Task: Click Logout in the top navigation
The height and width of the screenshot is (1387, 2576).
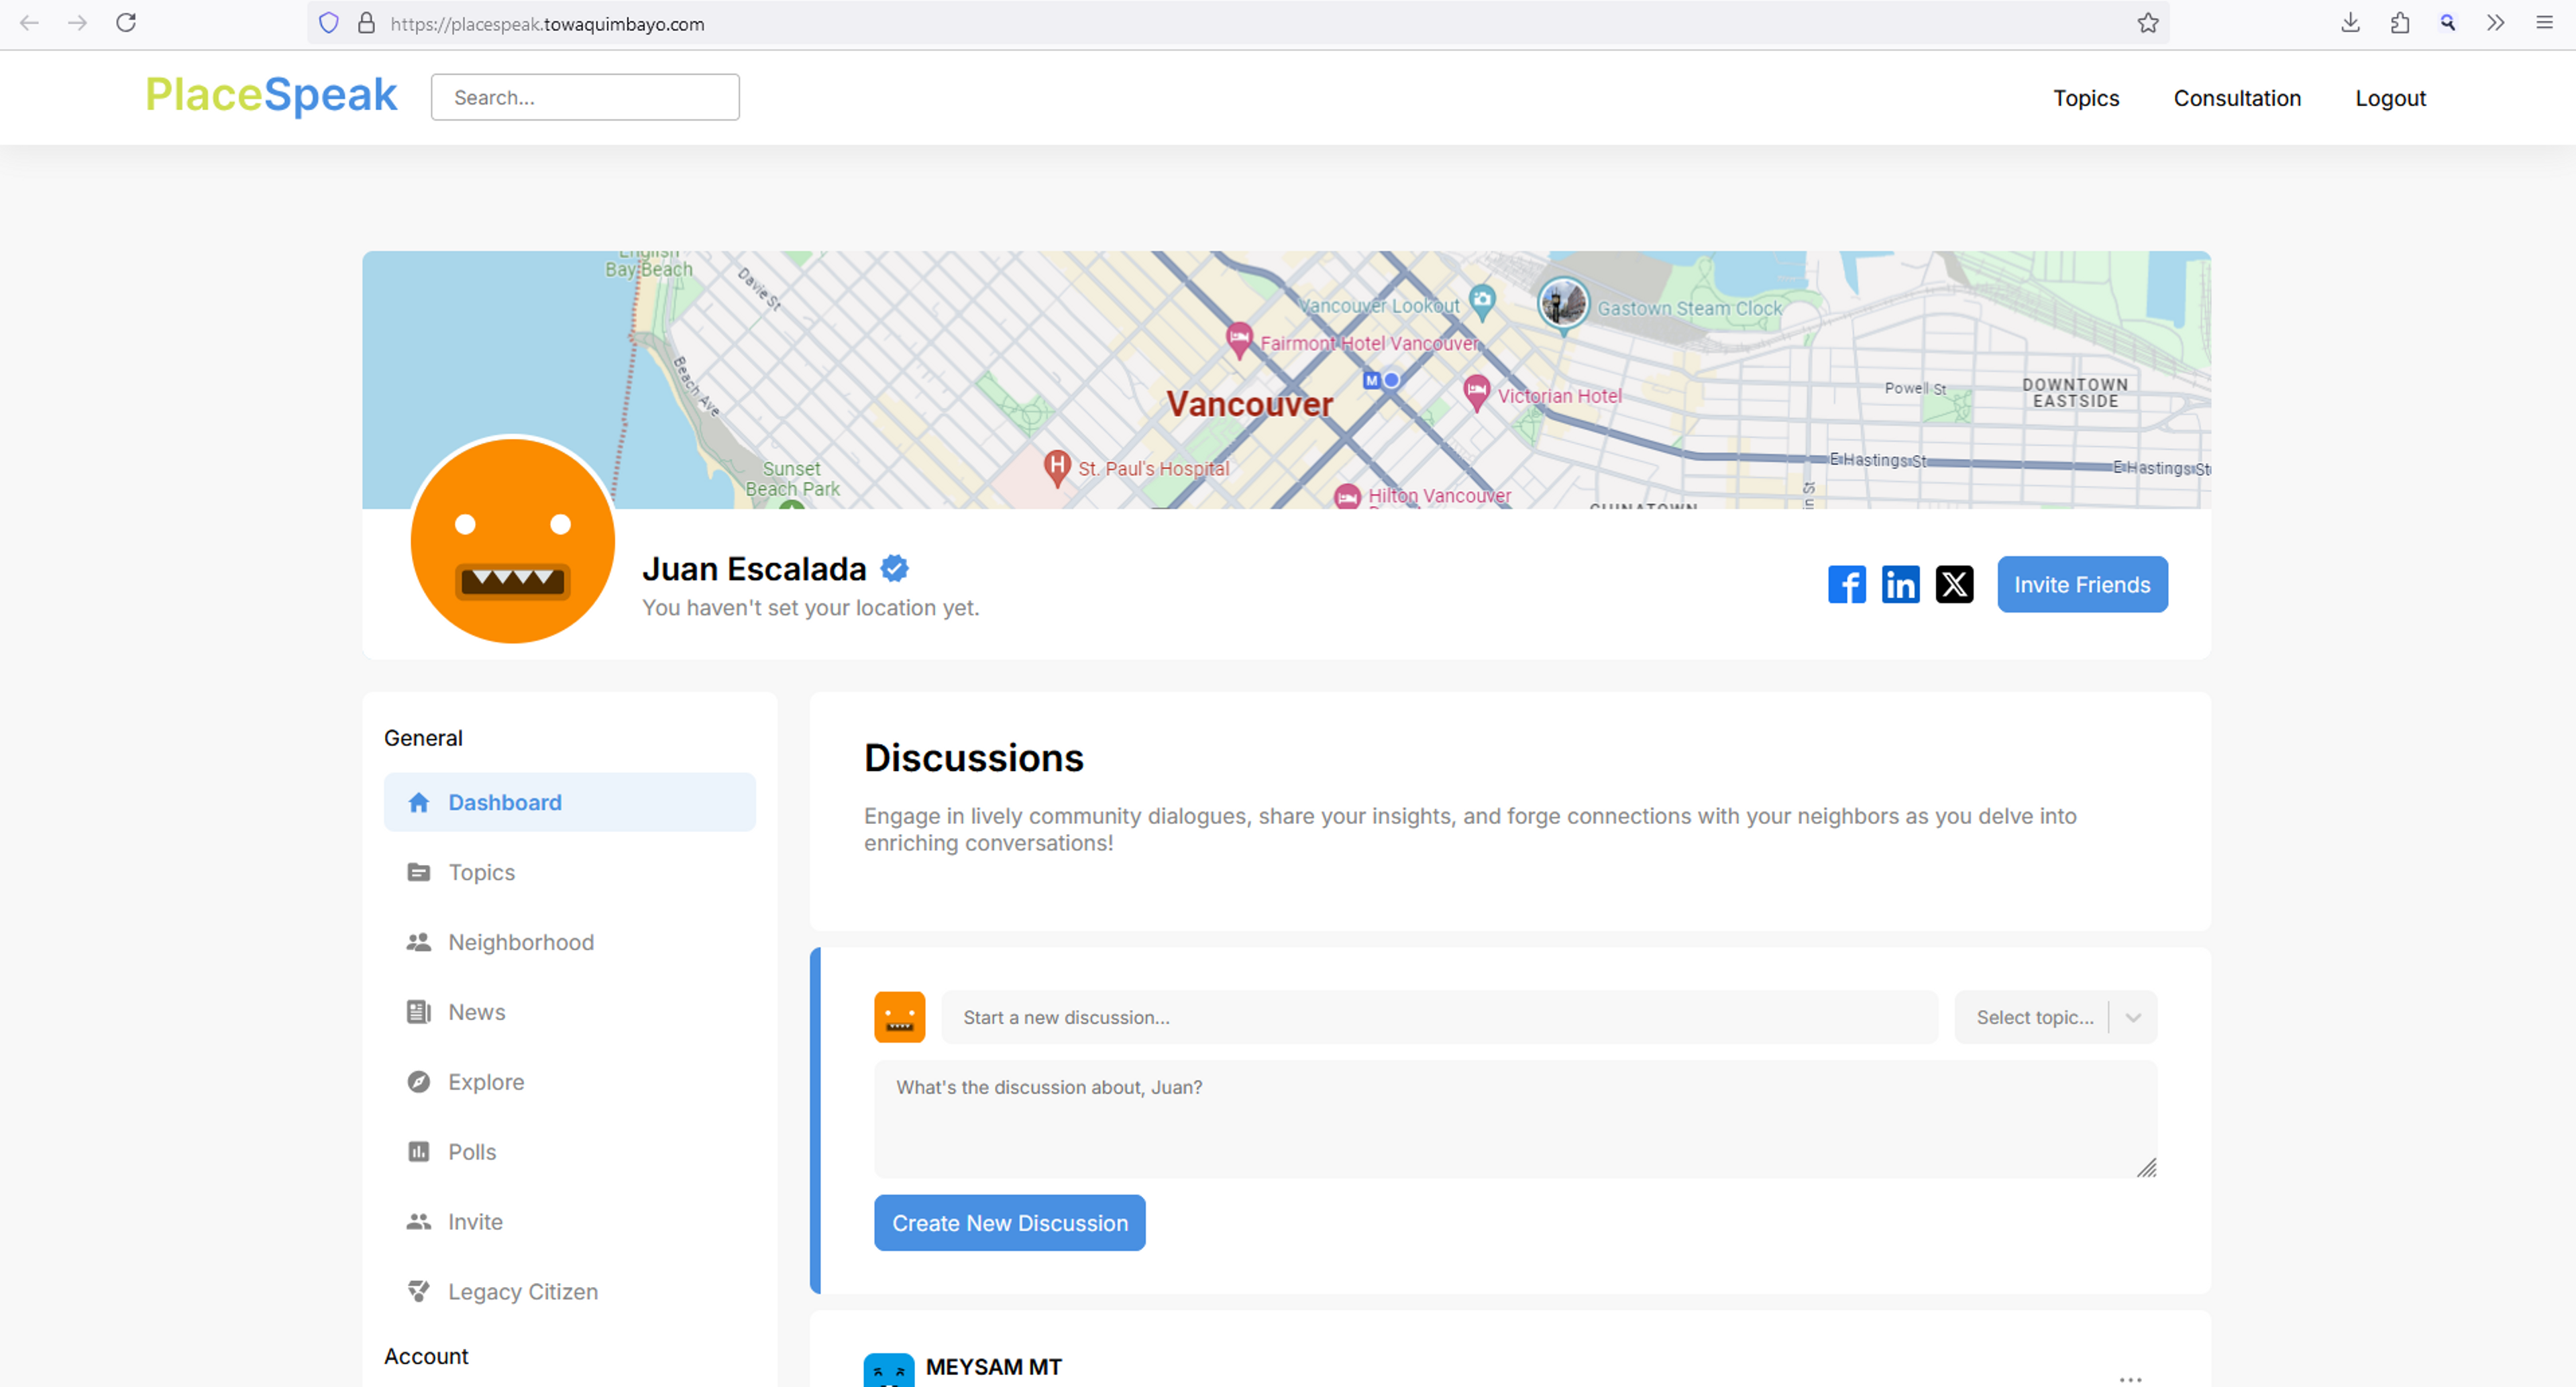Action: (2390, 98)
